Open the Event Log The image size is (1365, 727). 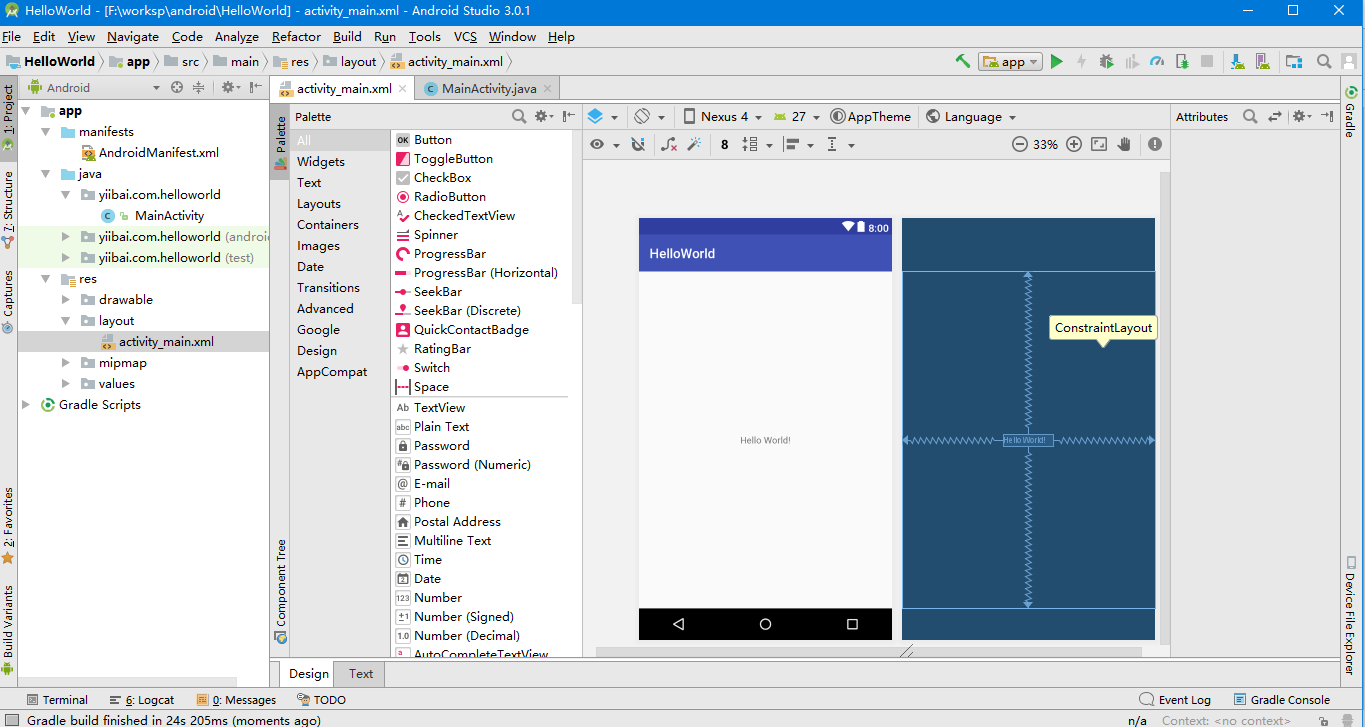pyautogui.click(x=1175, y=700)
